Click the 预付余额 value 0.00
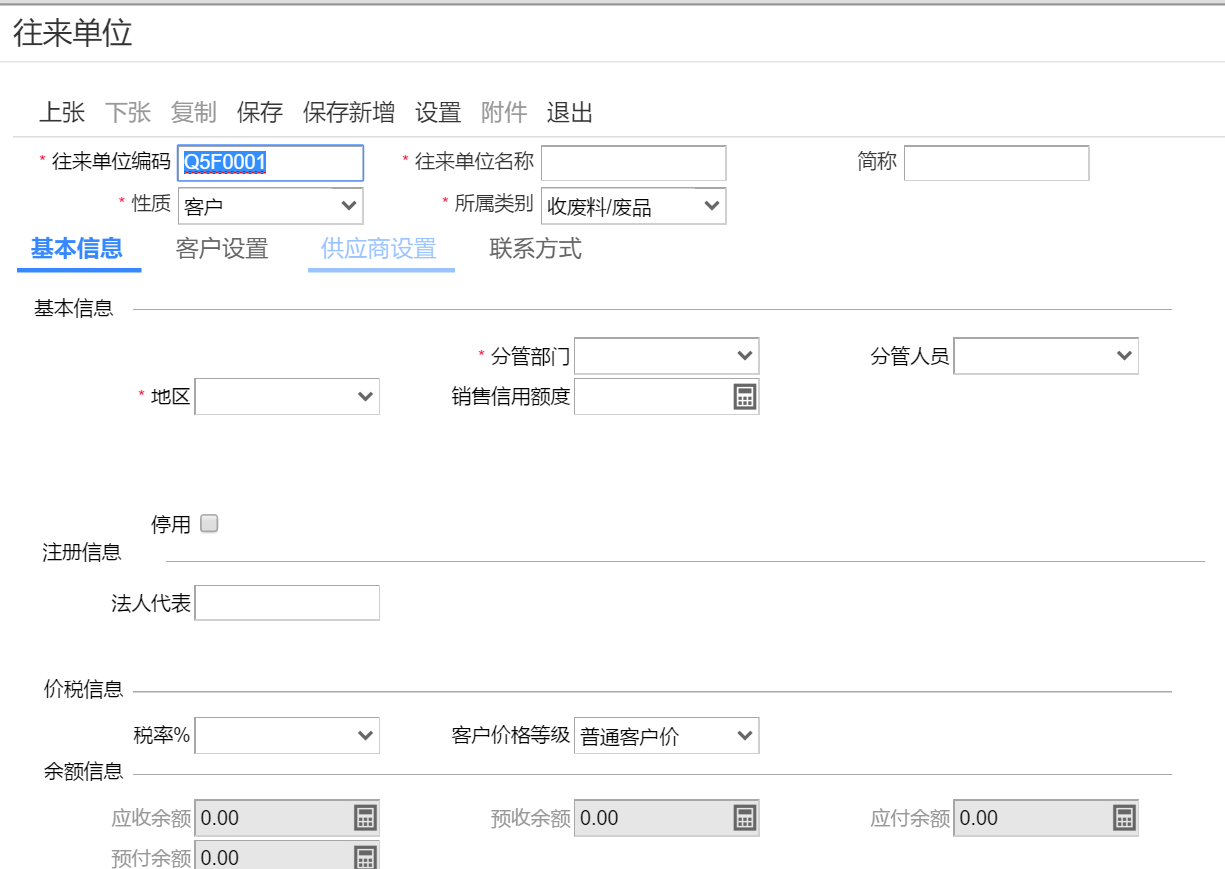The image size is (1225, 869). click(x=220, y=857)
